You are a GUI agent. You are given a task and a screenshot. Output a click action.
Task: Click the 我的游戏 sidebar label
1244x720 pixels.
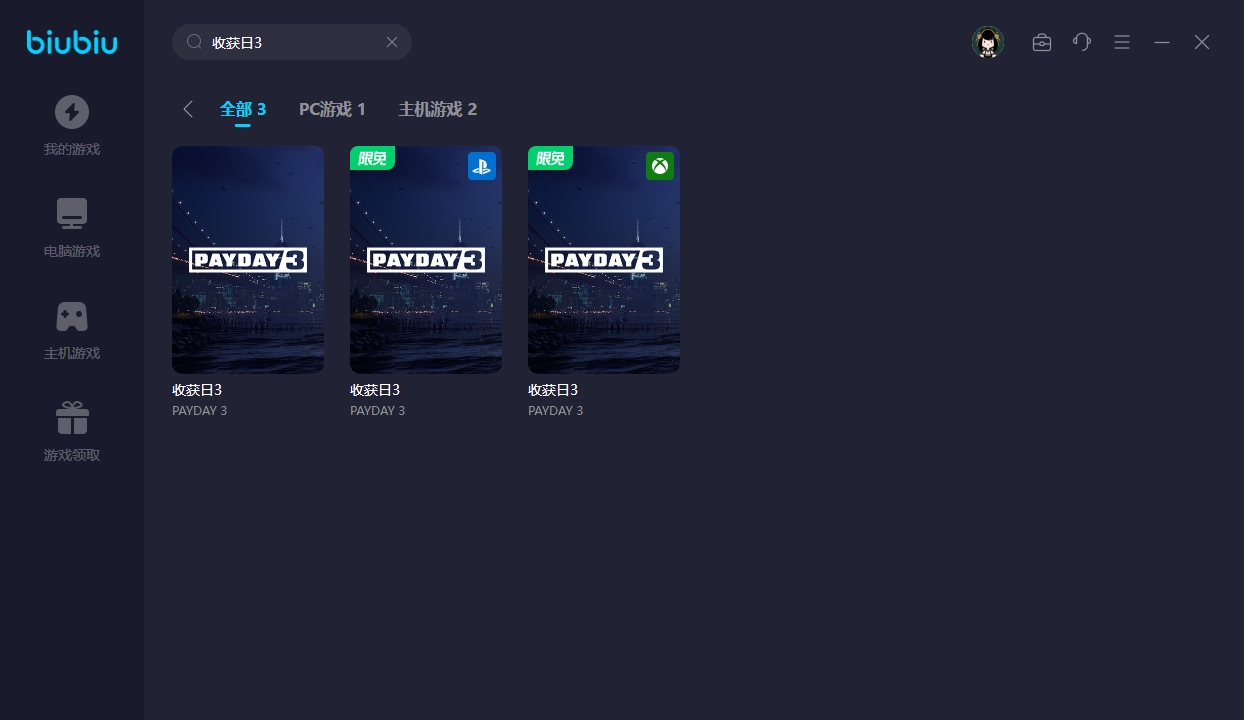(x=72, y=150)
